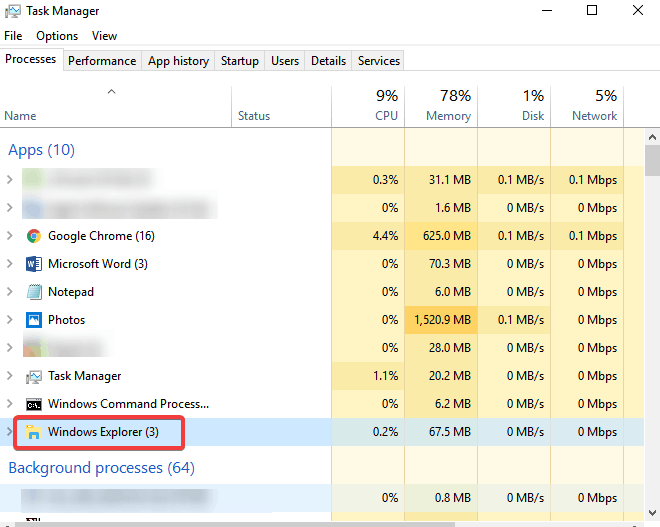The image size is (660, 527).
Task: Click background process memory value 0.8 MB
Action: tap(452, 498)
